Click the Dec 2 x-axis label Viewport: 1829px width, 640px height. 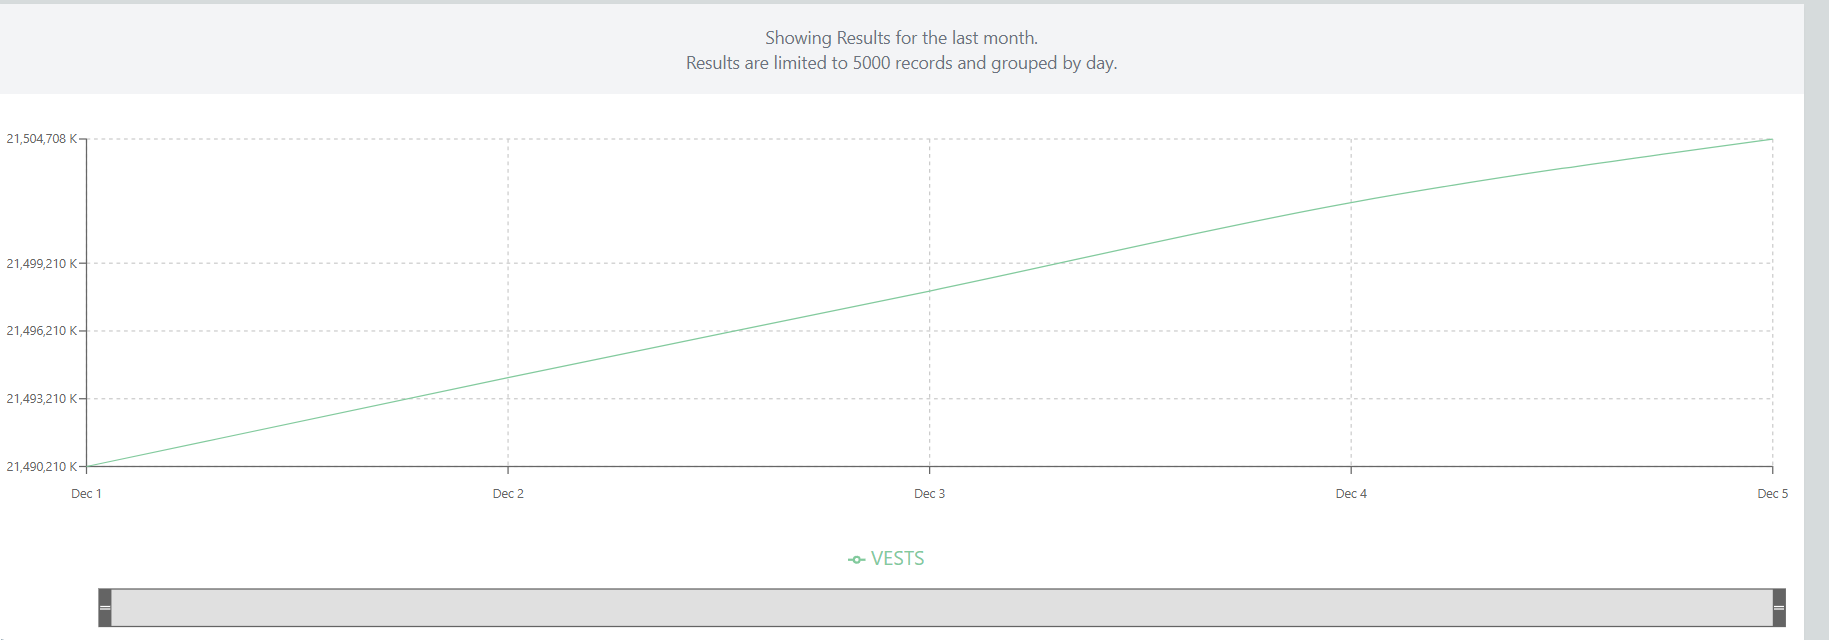pyautogui.click(x=508, y=494)
